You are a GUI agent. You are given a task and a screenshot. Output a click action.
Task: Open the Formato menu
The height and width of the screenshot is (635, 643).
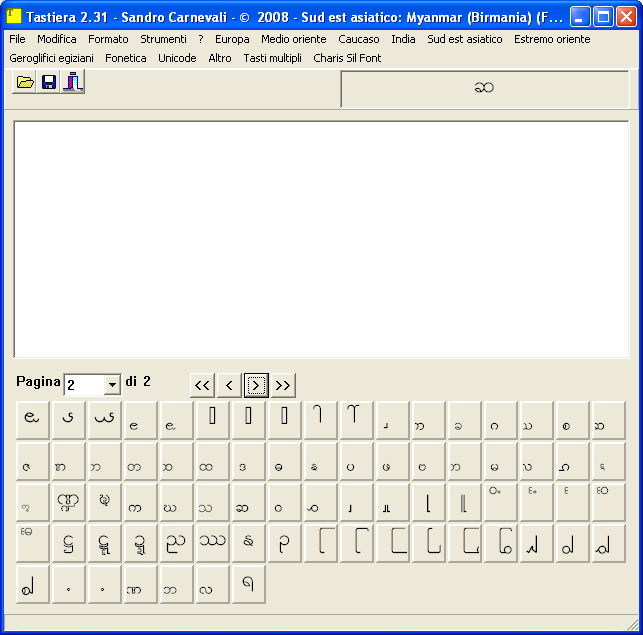[x=108, y=39]
